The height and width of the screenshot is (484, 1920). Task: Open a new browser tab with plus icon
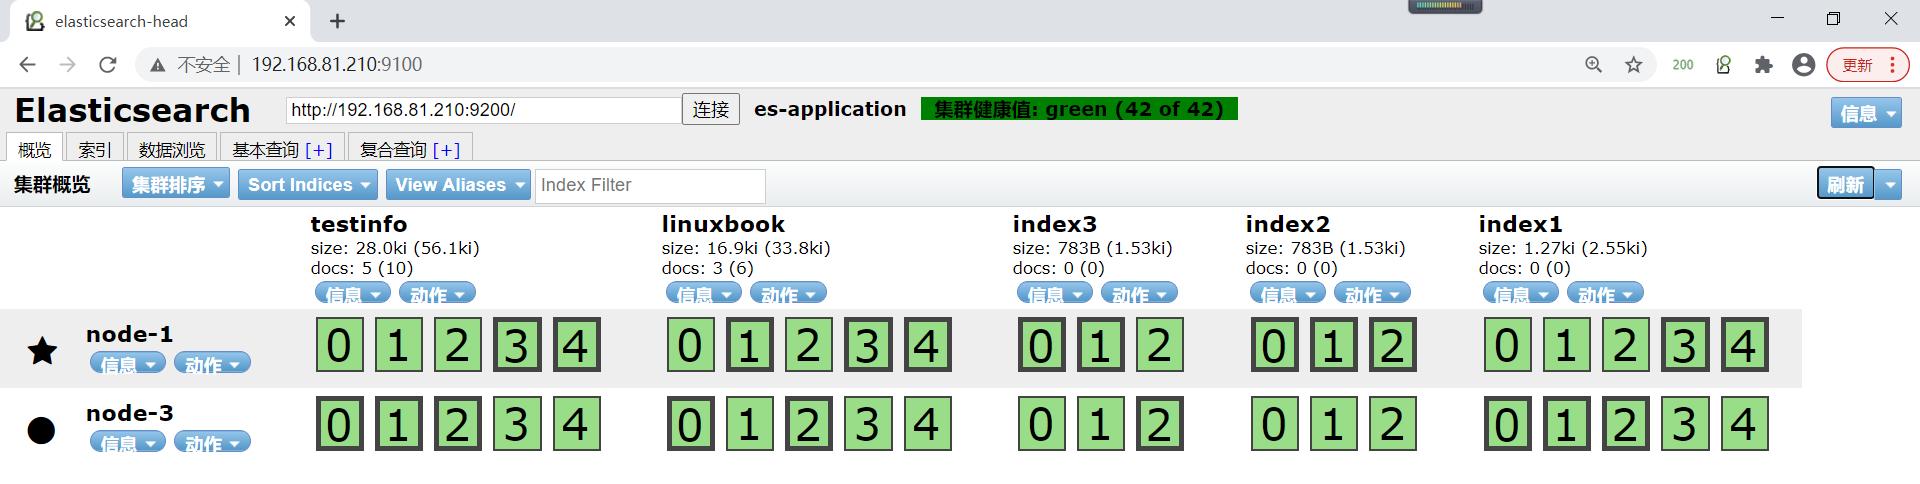coord(338,21)
